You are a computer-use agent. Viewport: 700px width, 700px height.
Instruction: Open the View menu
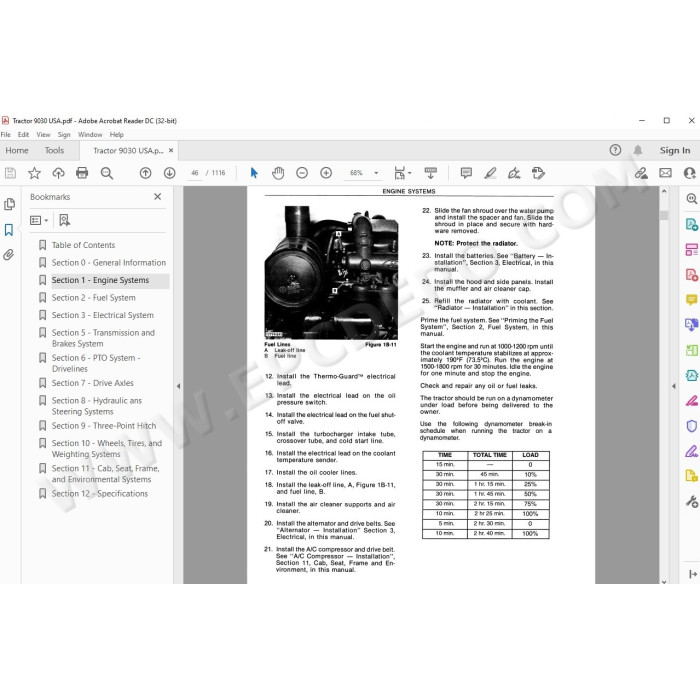[x=43, y=134]
